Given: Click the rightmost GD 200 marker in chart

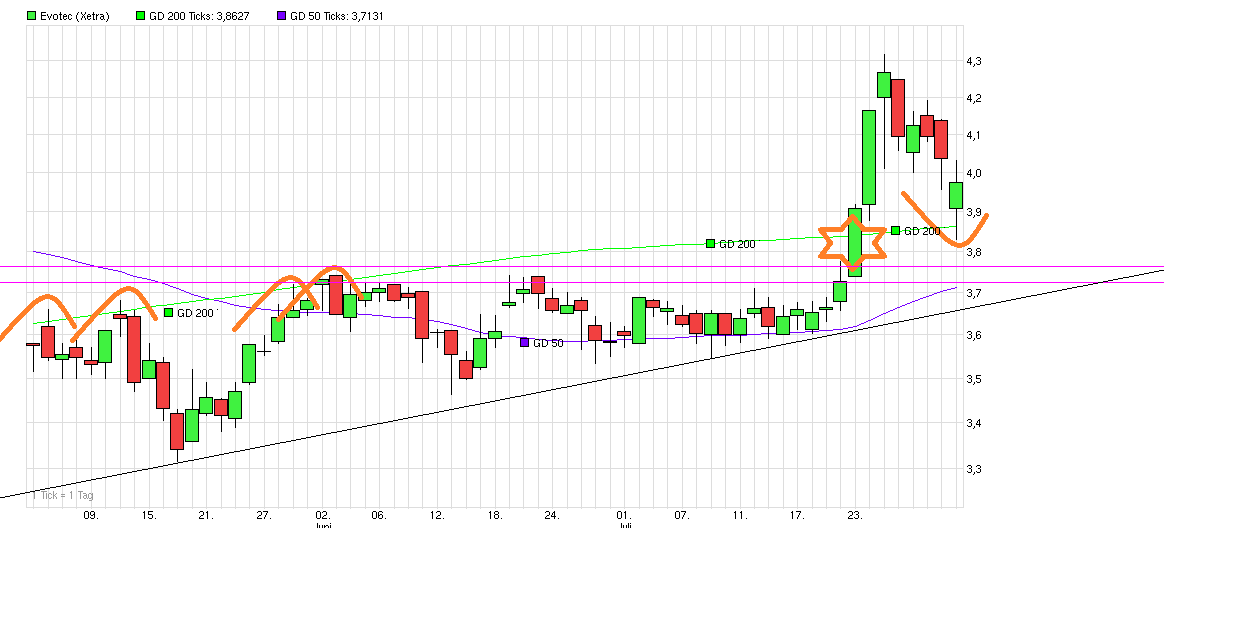Looking at the screenshot, I should tap(895, 231).
